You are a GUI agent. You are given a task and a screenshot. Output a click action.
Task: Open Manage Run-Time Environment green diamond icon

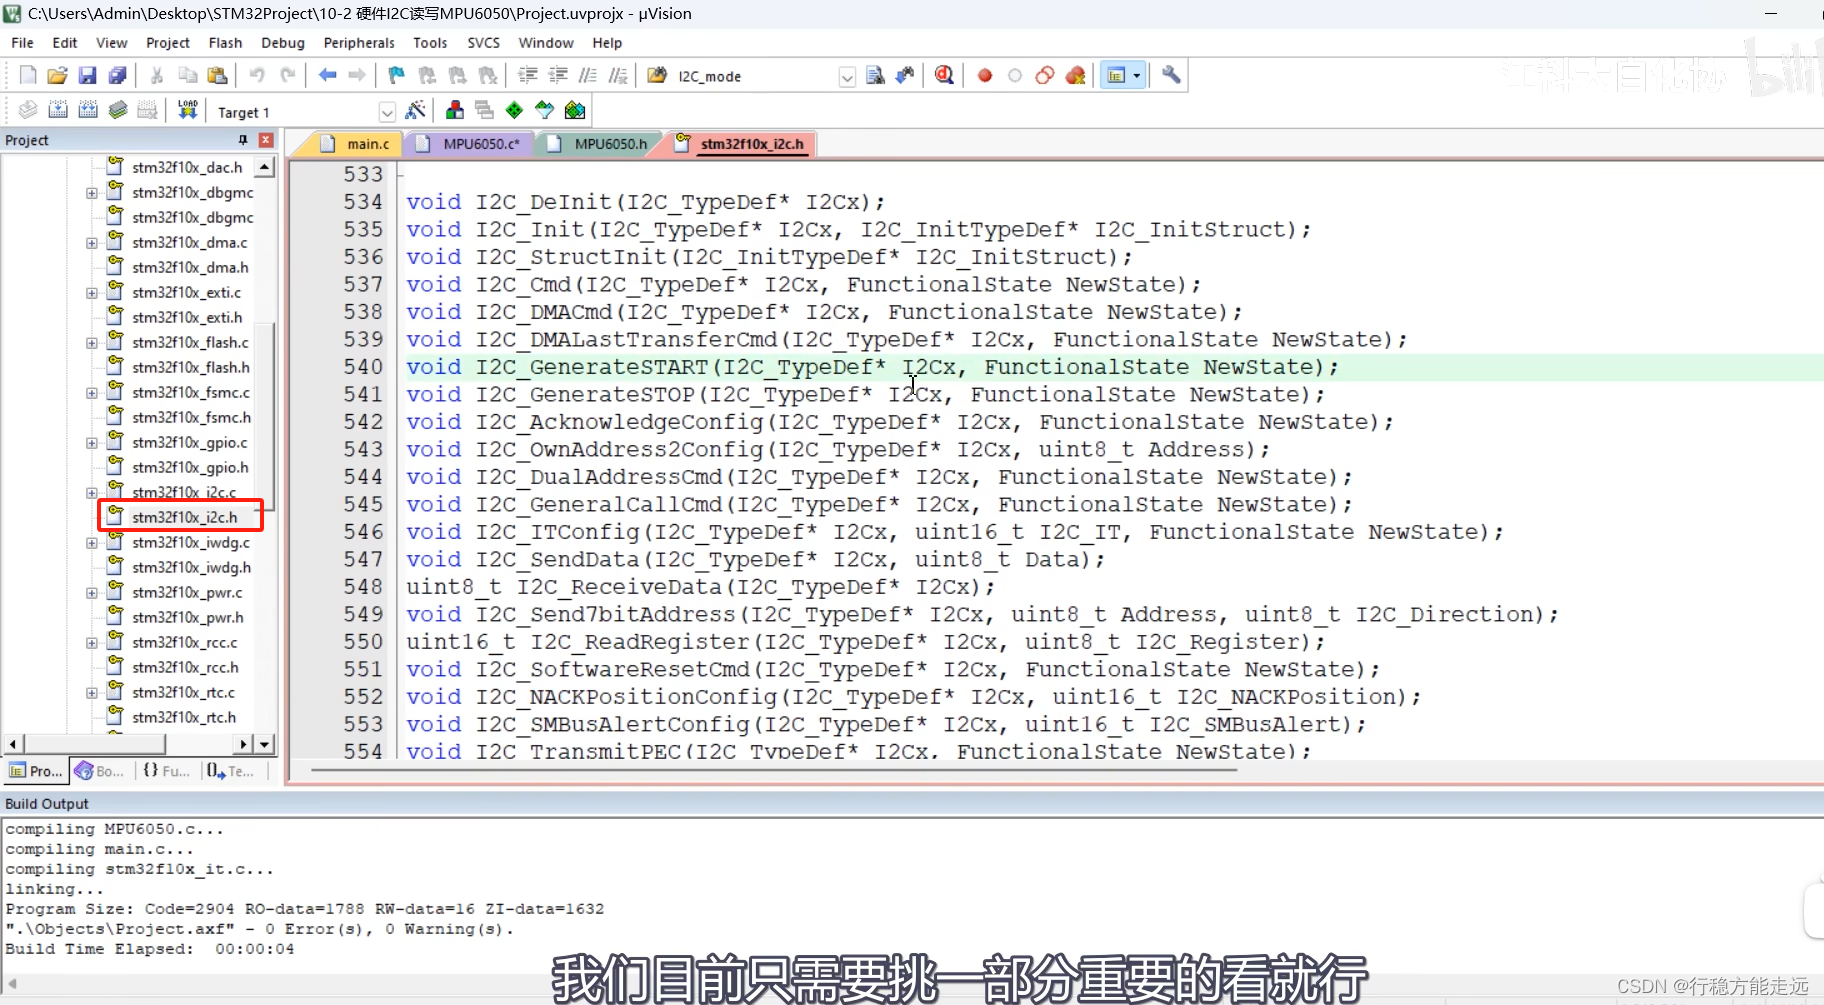[x=514, y=110]
